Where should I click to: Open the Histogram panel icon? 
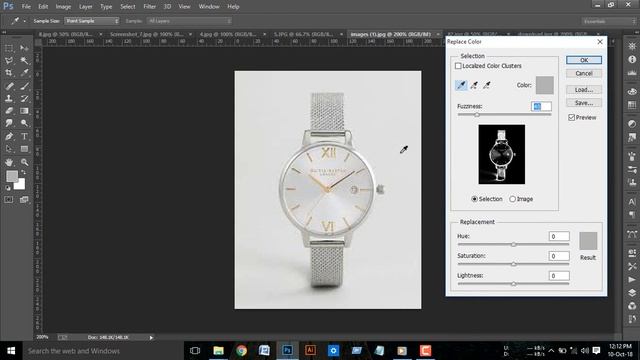(x=632, y=73)
